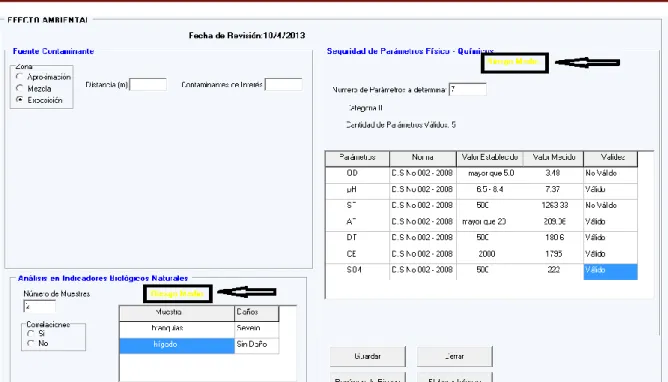Image resolution: width=668 pixels, height=382 pixels.
Task: Click the Daños column header
Action: [x=256, y=313]
